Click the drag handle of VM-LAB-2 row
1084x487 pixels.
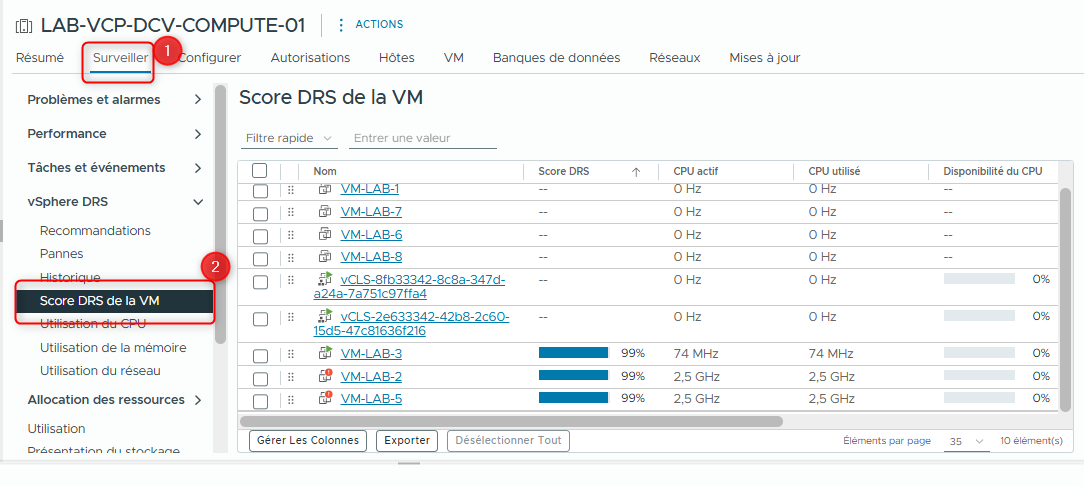point(290,377)
